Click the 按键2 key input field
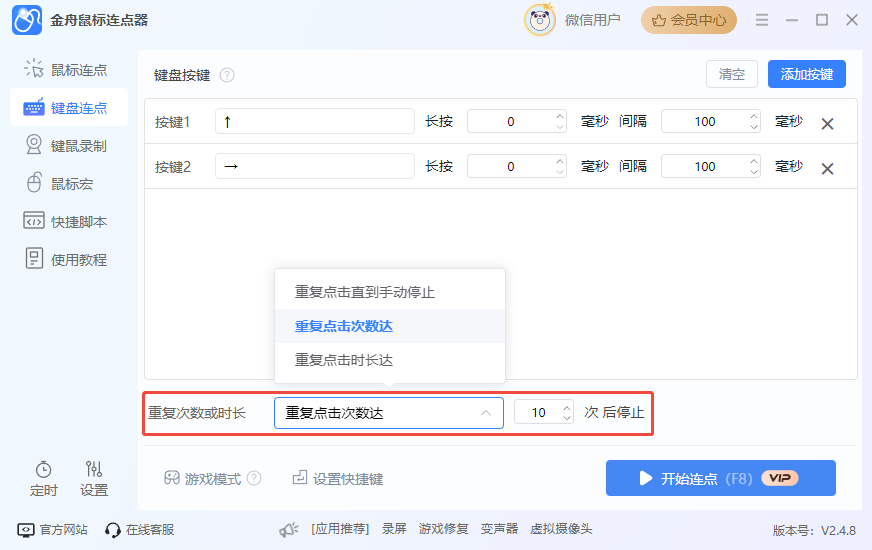The width and height of the screenshot is (872, 550). (x=315, y=166)
